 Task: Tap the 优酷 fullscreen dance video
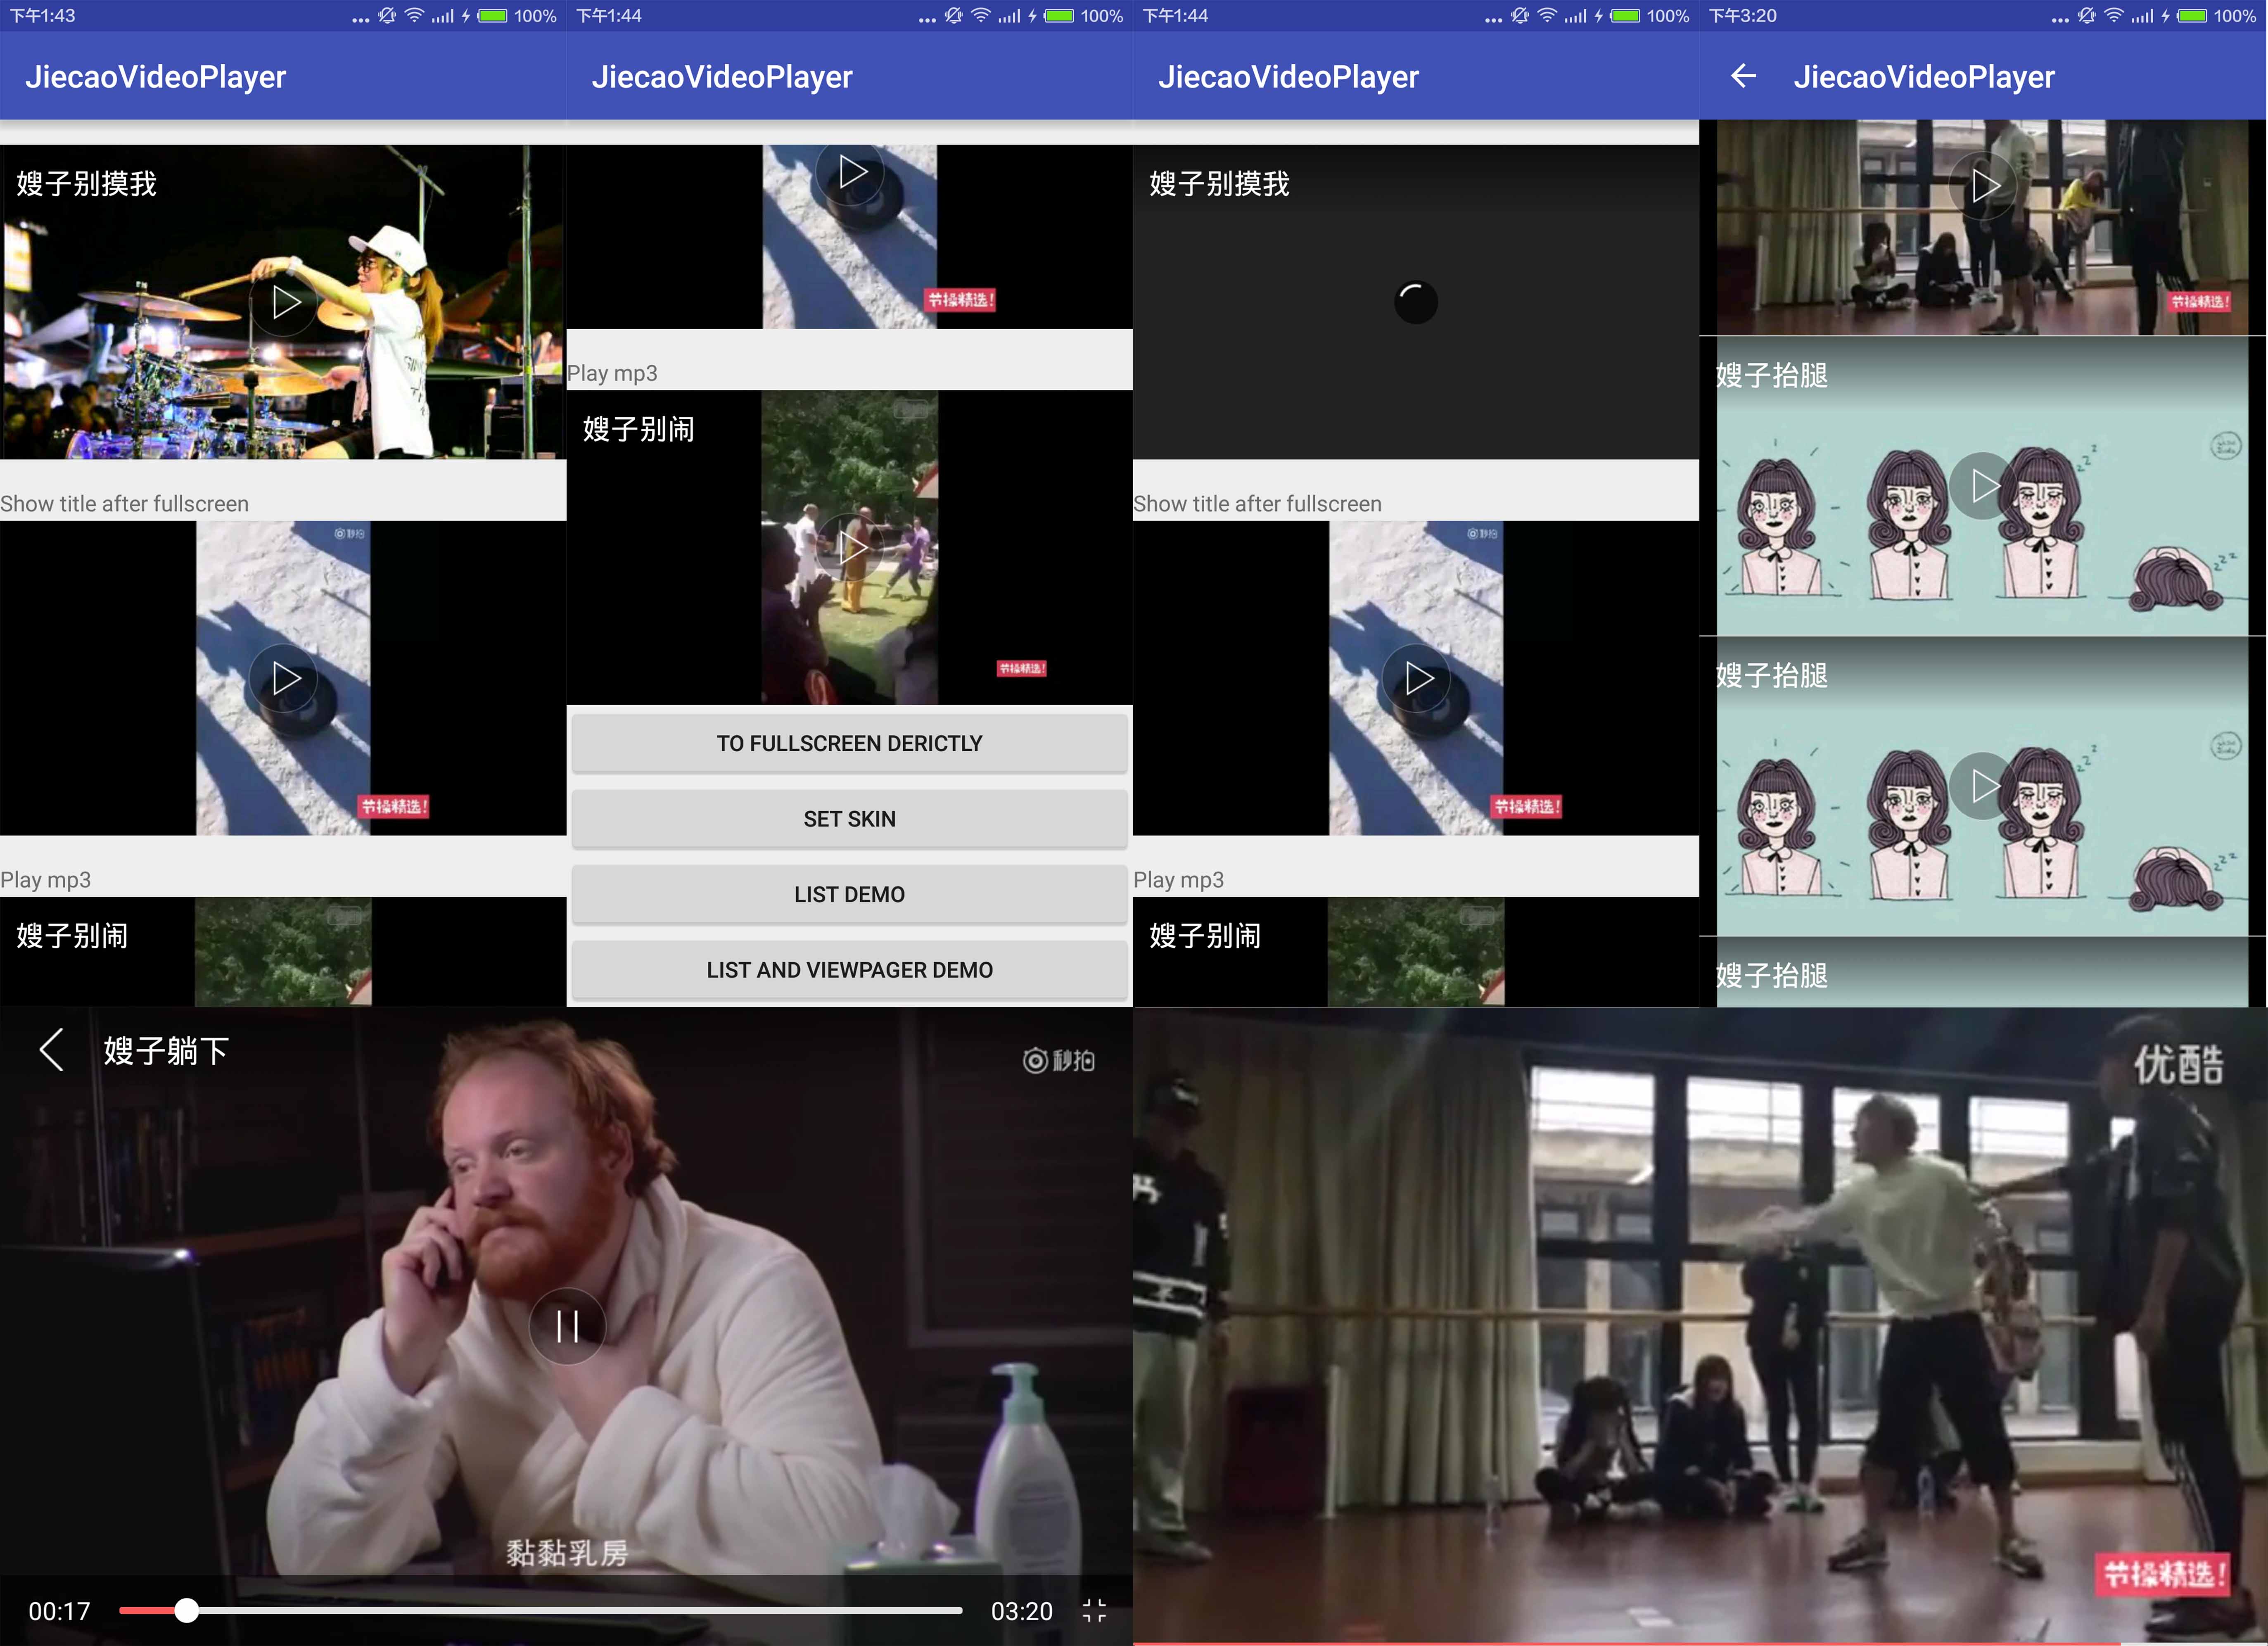click(x=1700, y=1325)
